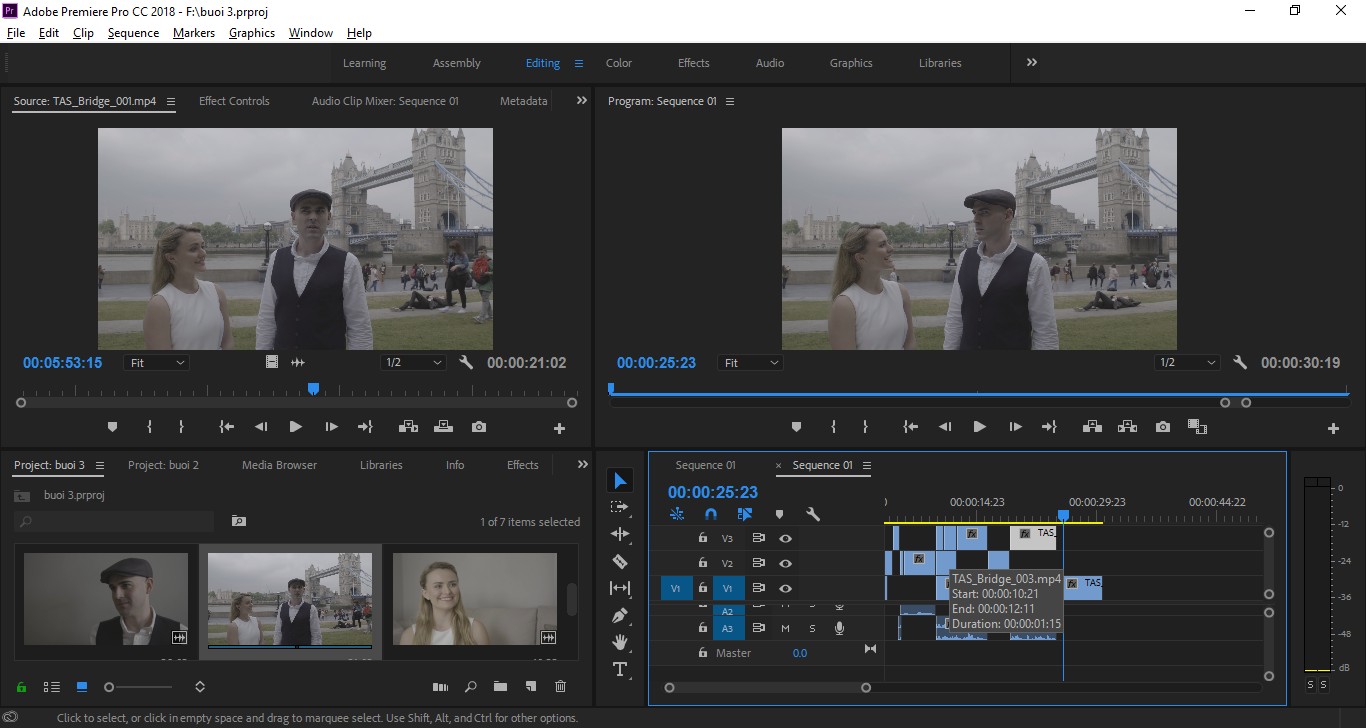The width and height of the screenshot is (1366, 728).
Task: Open Program monitor wrench settings
Action: pyautogui.click(x=1240, y=363)
